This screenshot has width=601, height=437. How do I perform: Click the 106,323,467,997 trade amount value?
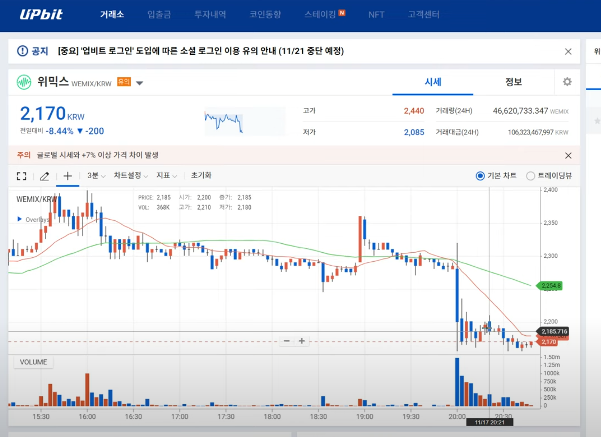(530, 132)
